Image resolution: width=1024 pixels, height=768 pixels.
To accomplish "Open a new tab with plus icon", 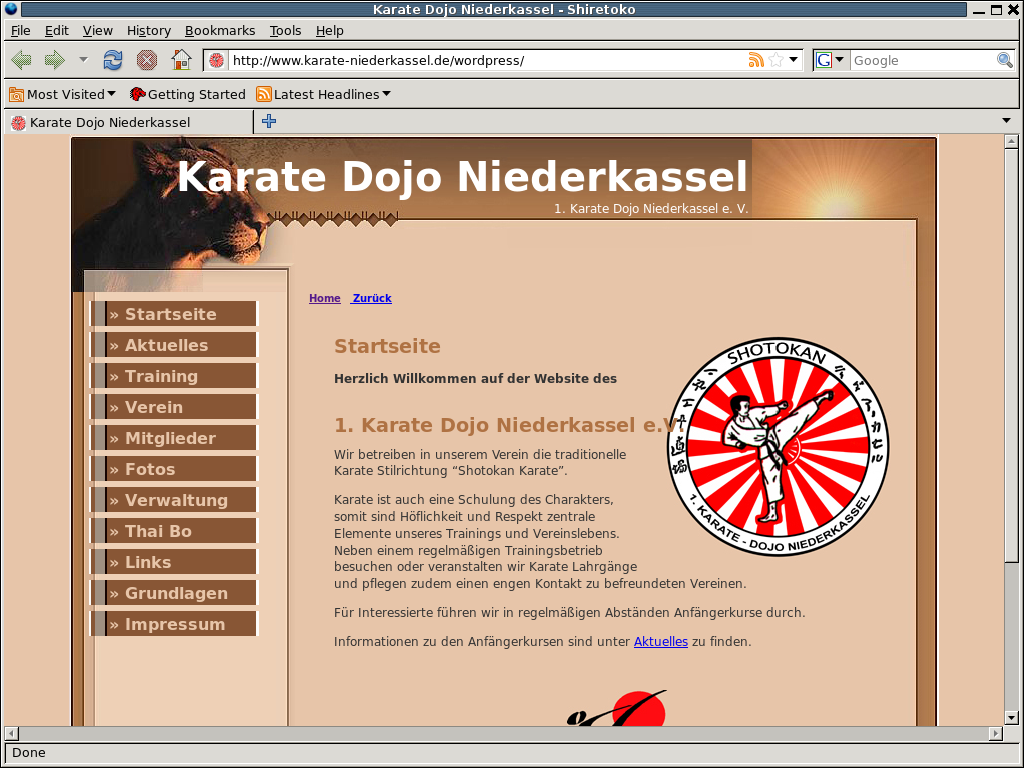I will pyautogui.click(x=268, y=122).
